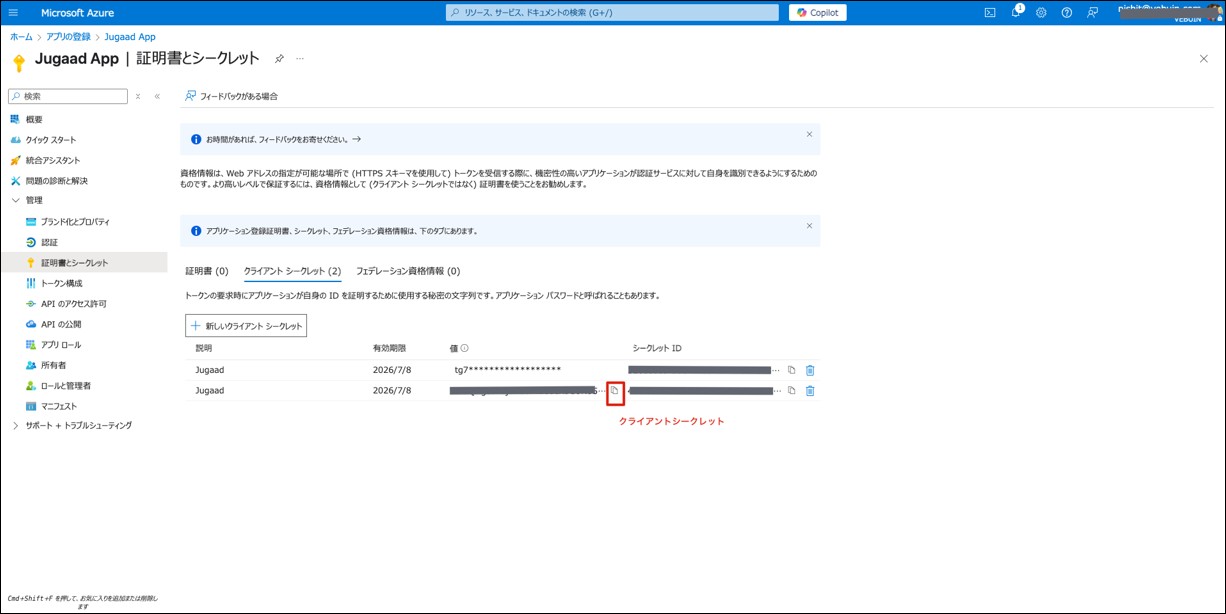Image resolution: width=1226 pixels, height=614 pixels.
Task: Go to Jugaad App breadcrumb
Action: pyautogui.click(x=130, y=36)
